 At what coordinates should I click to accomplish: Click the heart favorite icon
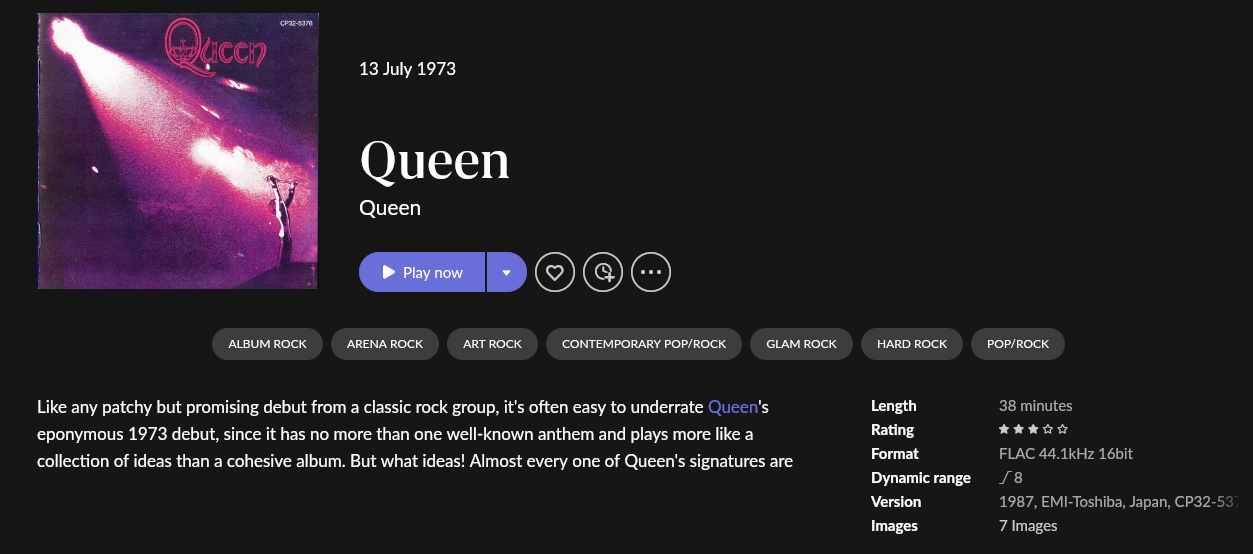coord(555,272)
